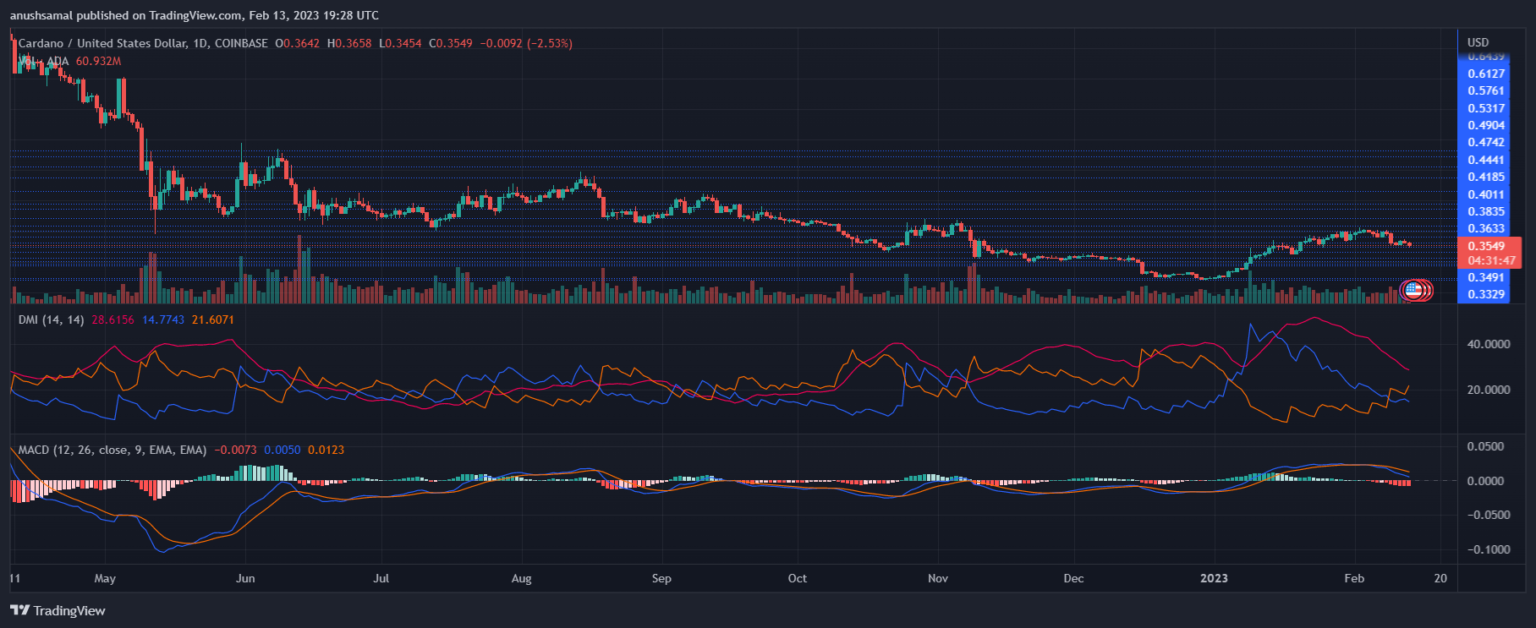1536x628 pixels.
Task: Click the −0.1000 MACD scale label
Action: [1487, 550]
